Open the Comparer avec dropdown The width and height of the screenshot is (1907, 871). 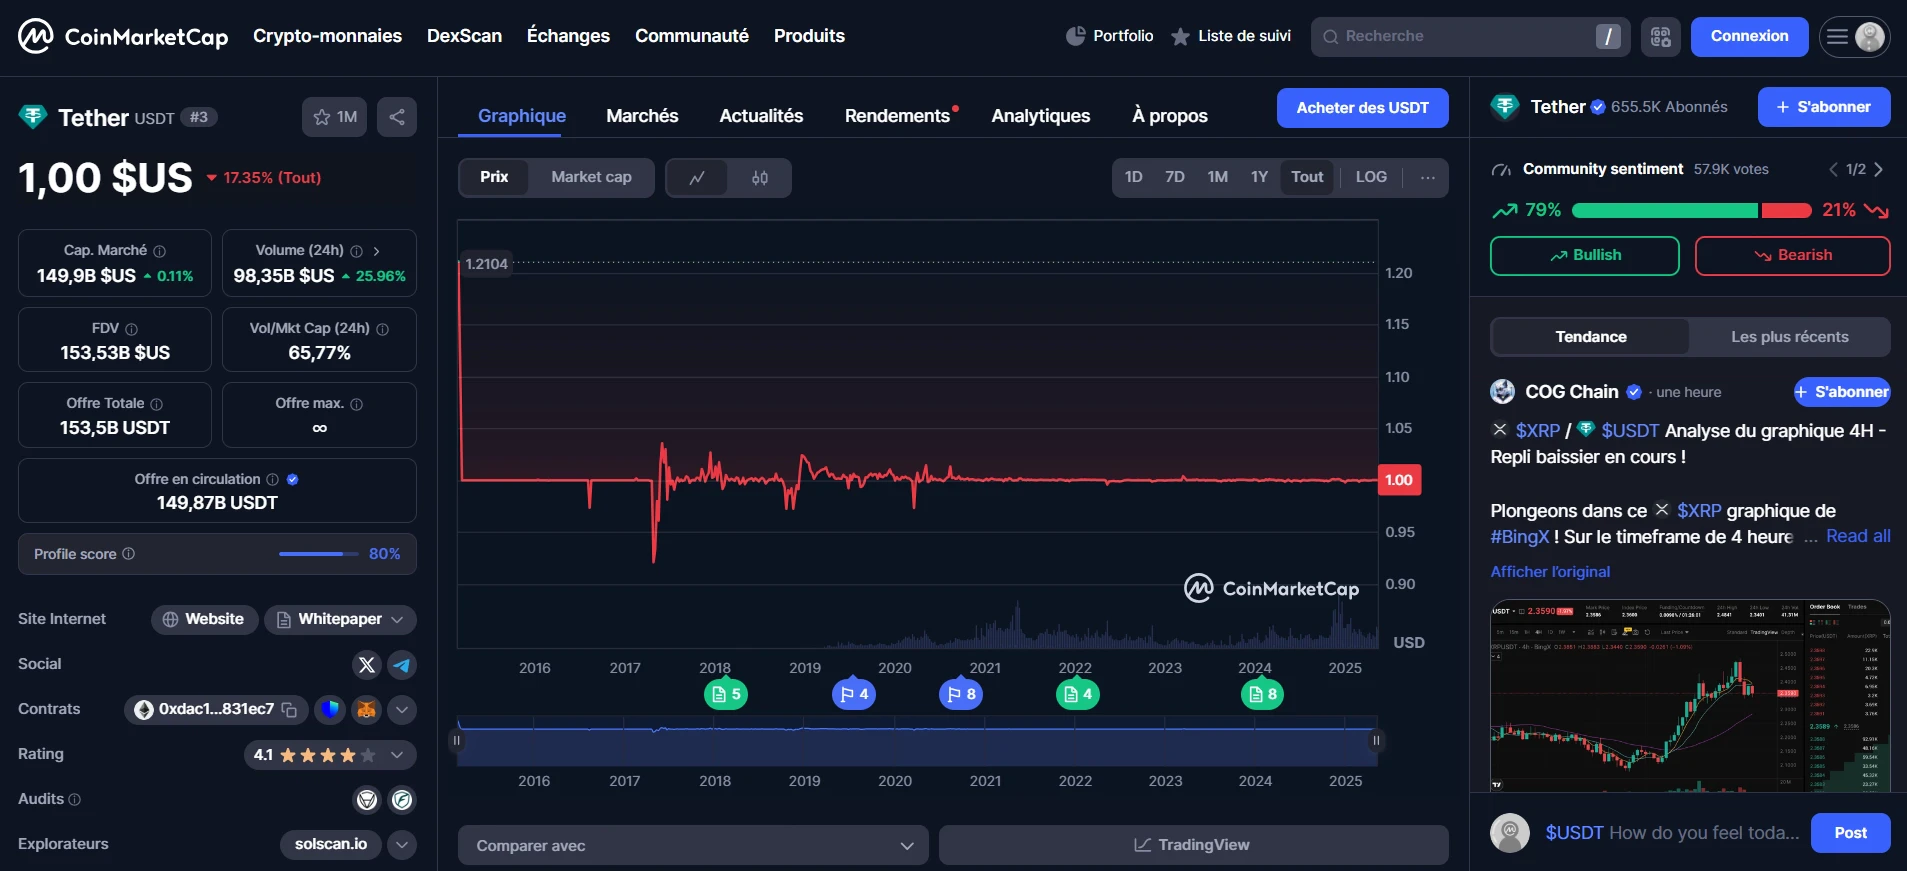[x=693, y=846]
